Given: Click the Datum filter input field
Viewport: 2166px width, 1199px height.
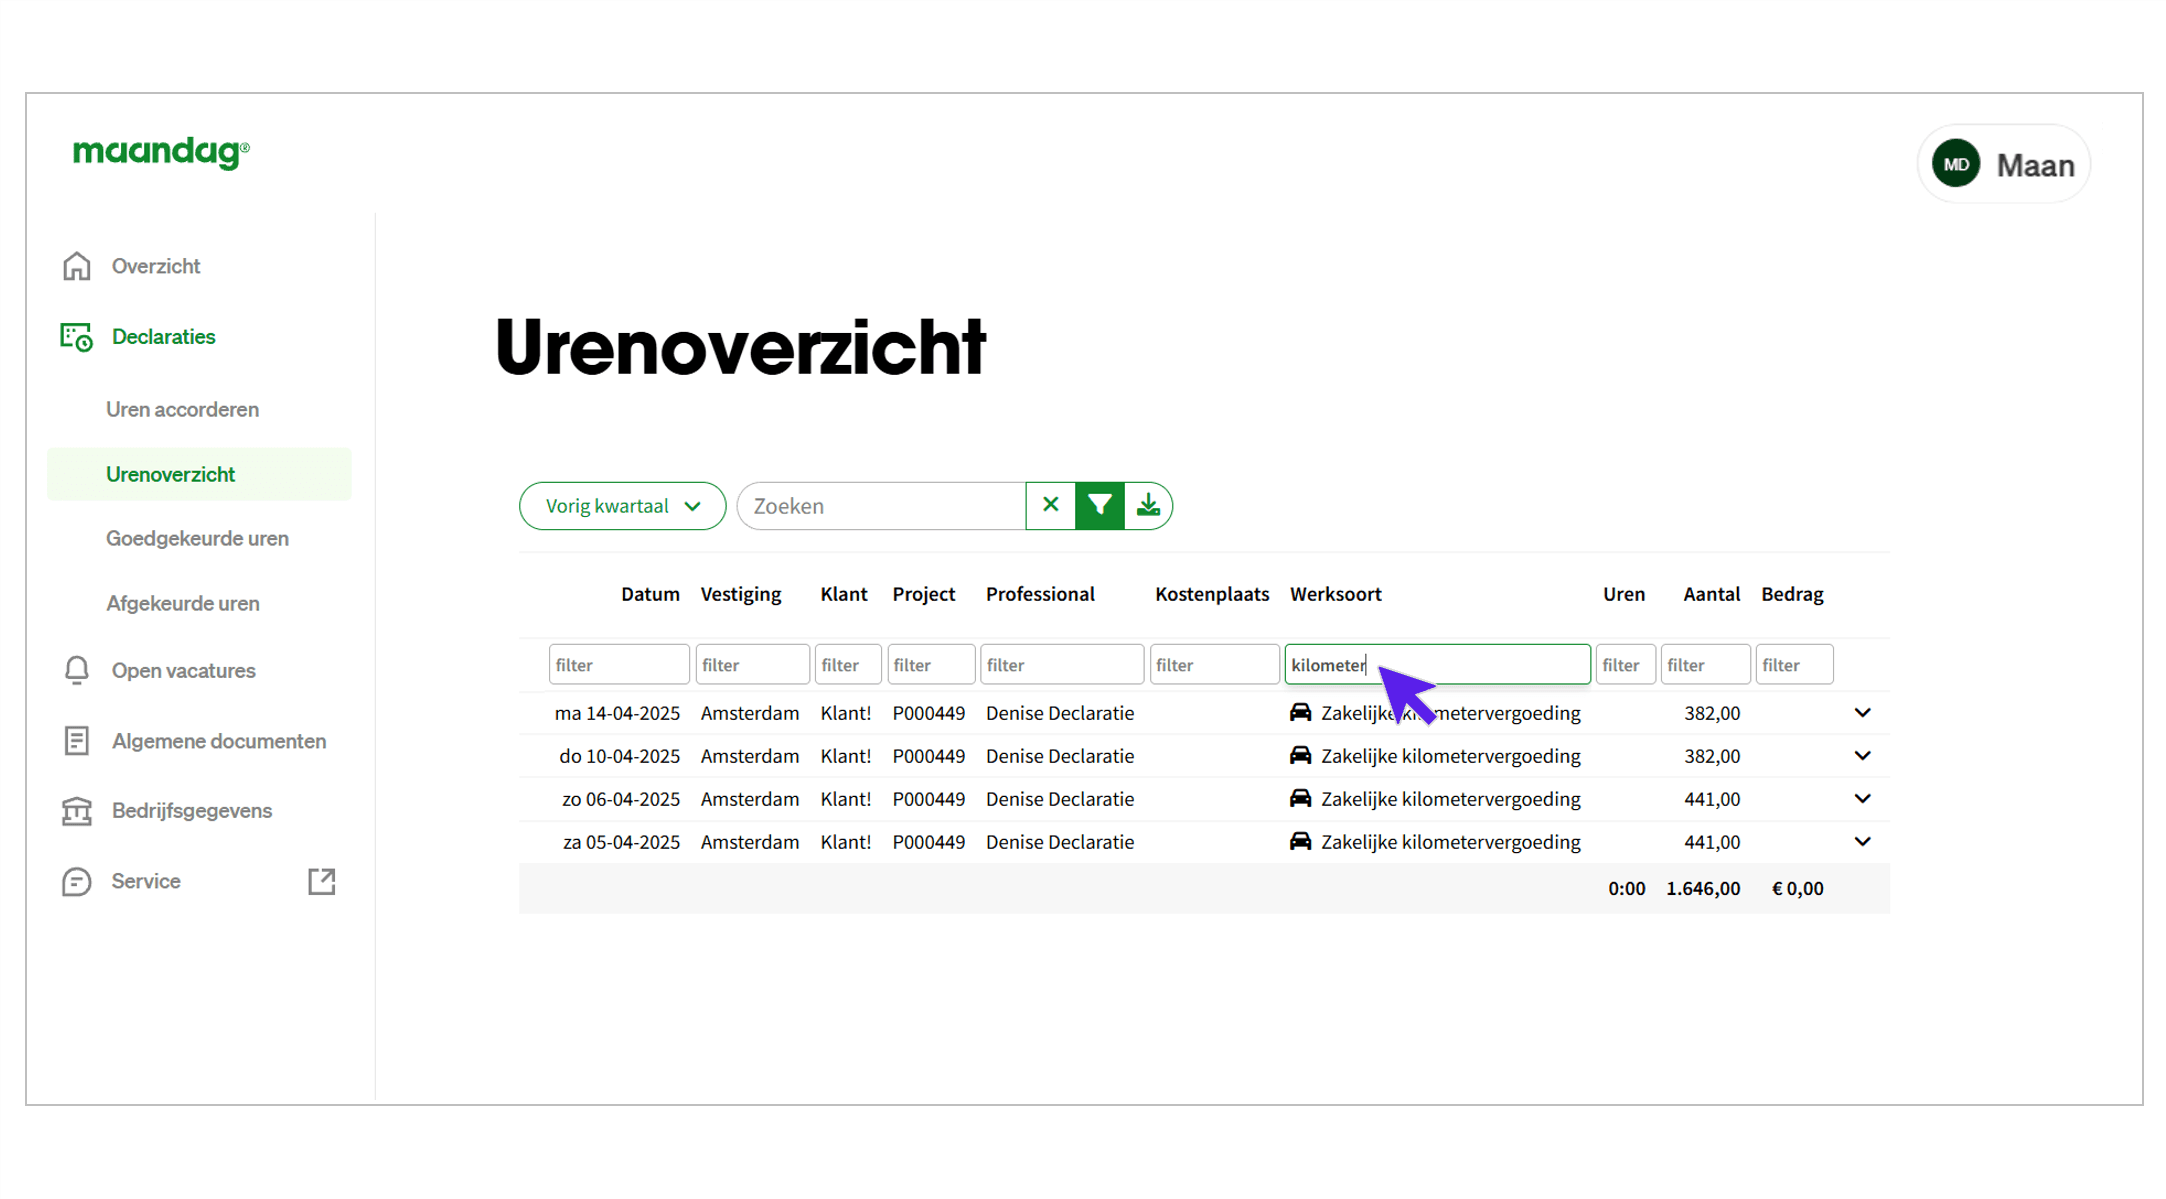Looking at the screenshot, I should pos(618,664).
